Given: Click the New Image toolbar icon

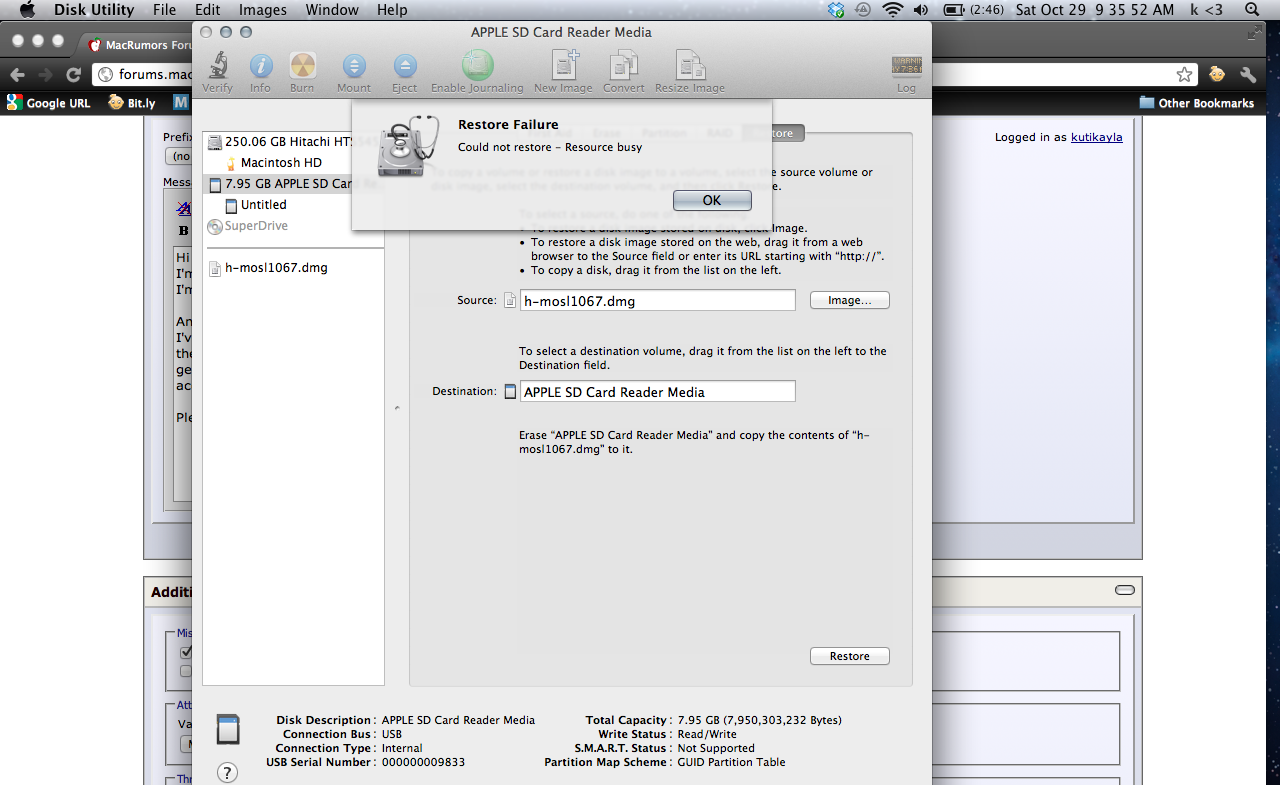Looking at the screenshot, I should 565,66.
